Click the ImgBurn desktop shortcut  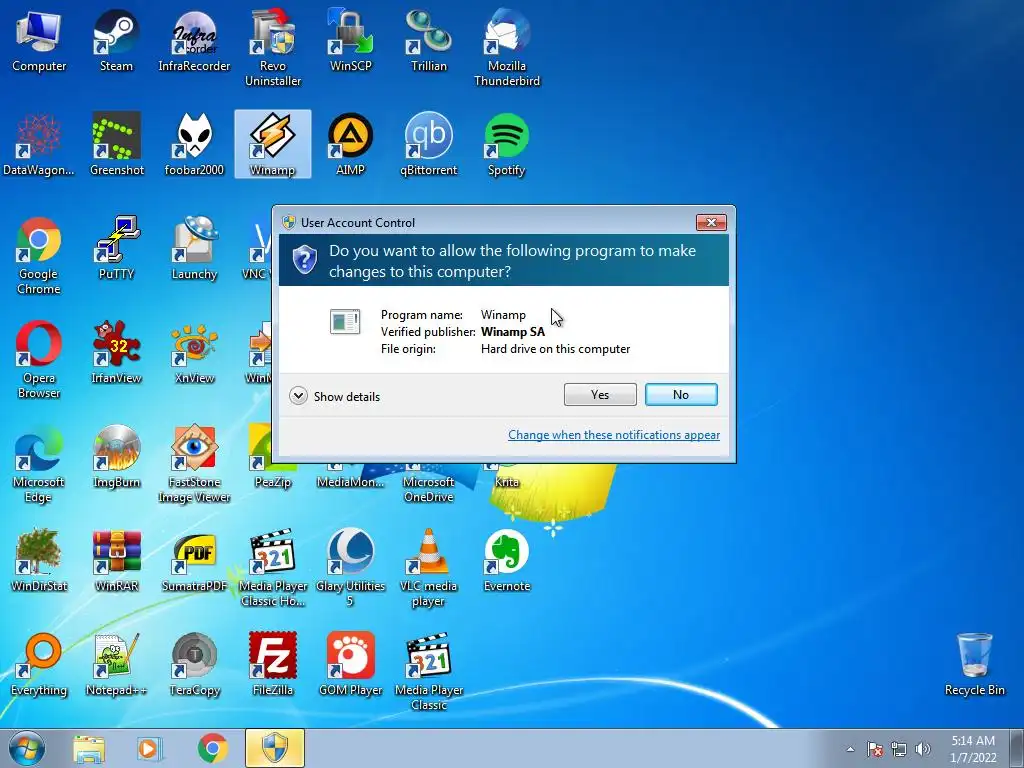(116, 456)
